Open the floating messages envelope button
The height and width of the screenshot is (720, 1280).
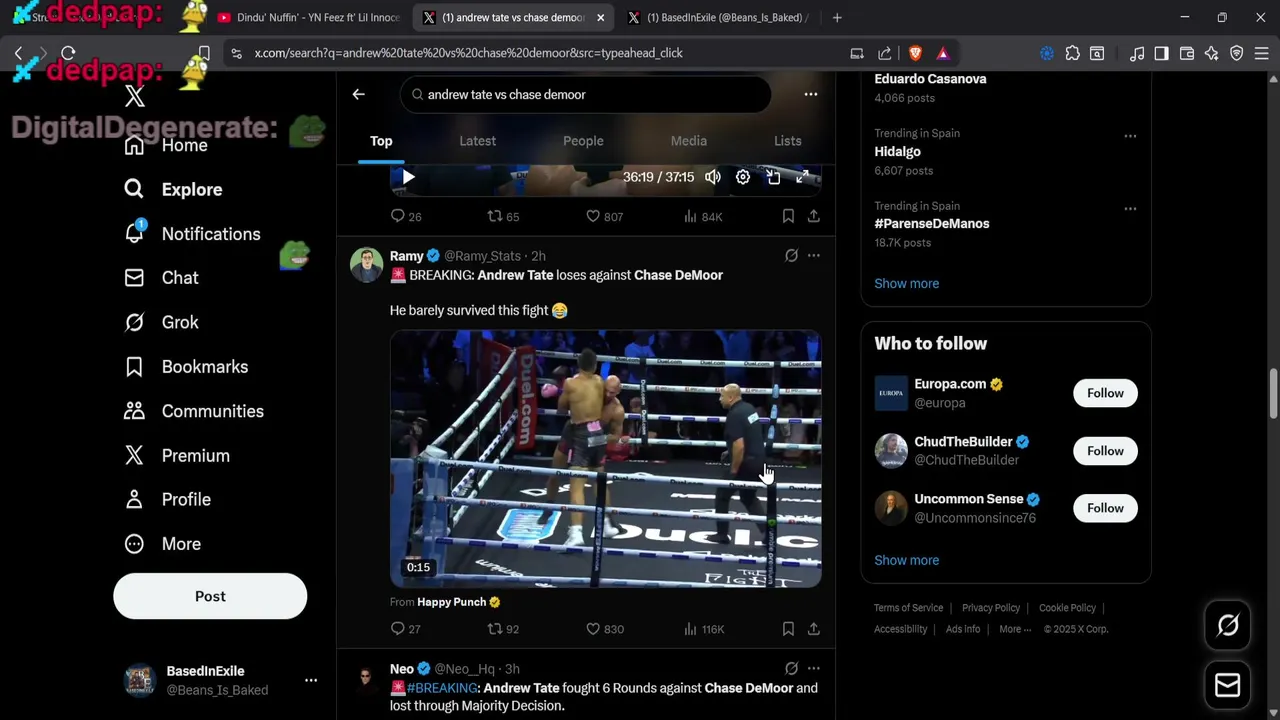pos(1227,685)
